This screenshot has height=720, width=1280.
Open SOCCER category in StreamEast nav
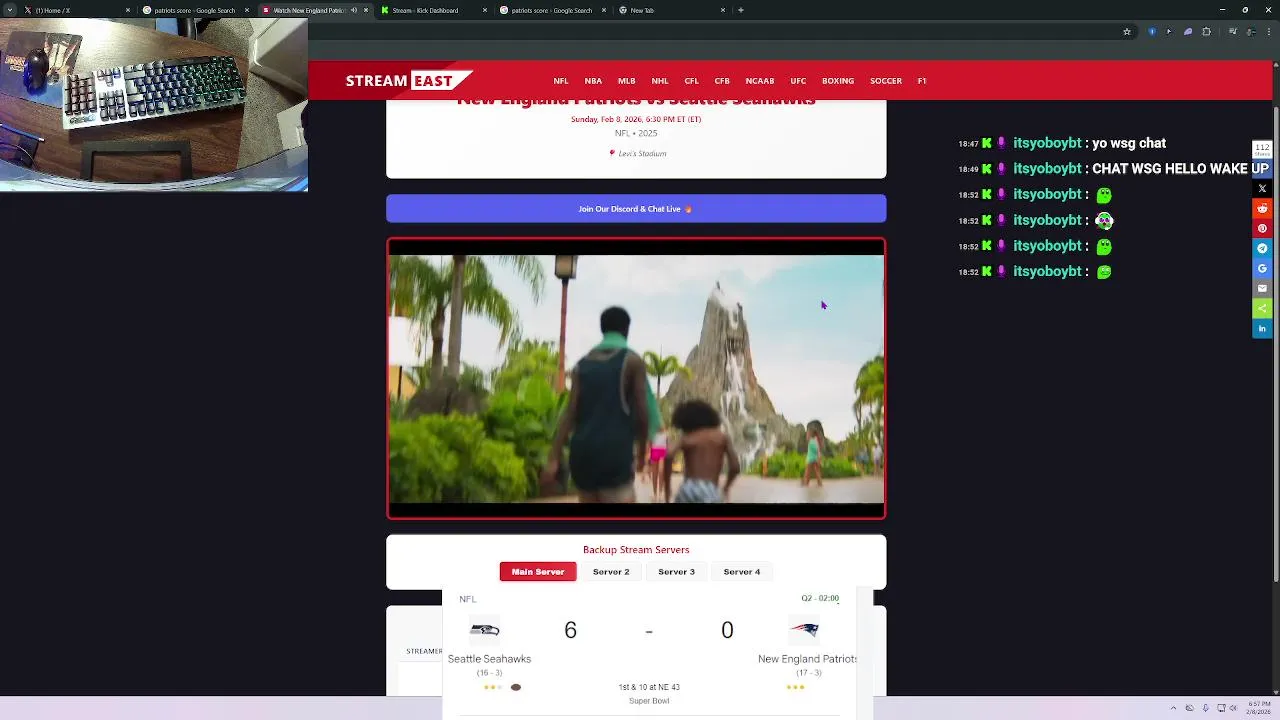(x=886, y=81)
